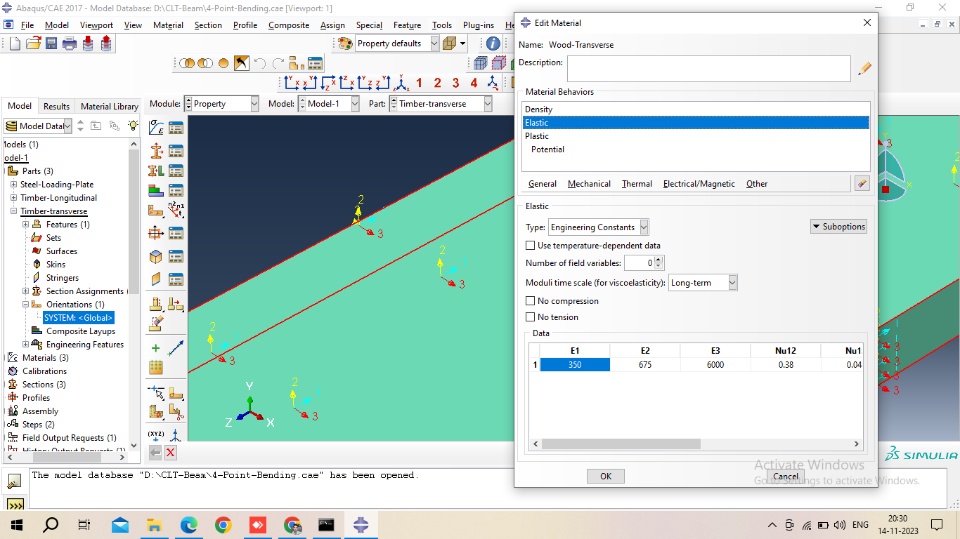Screen dimensions: 960x539
Task: Click Assign beam normals n1 n2 icon
Action: point(176,209)
